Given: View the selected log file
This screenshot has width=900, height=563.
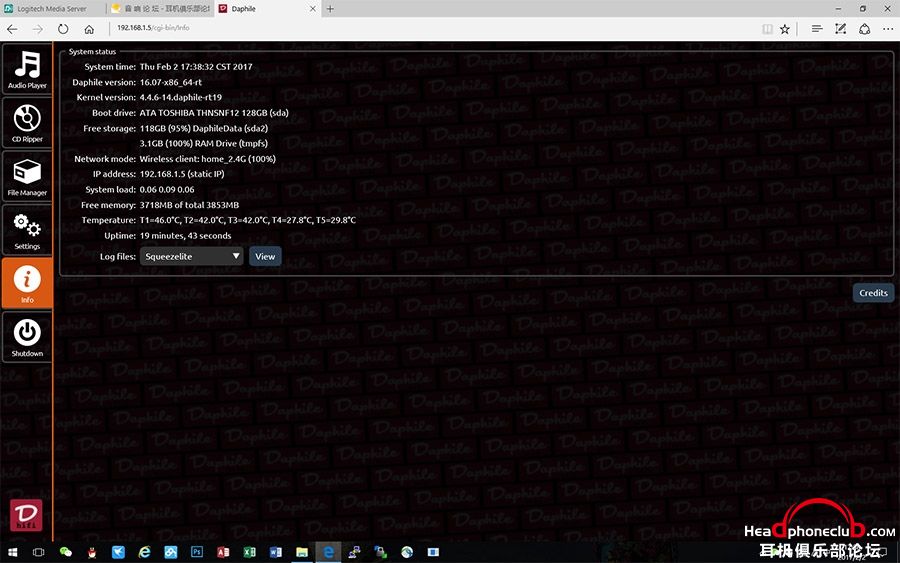Looking at the screenshot, I should point(265,256).
